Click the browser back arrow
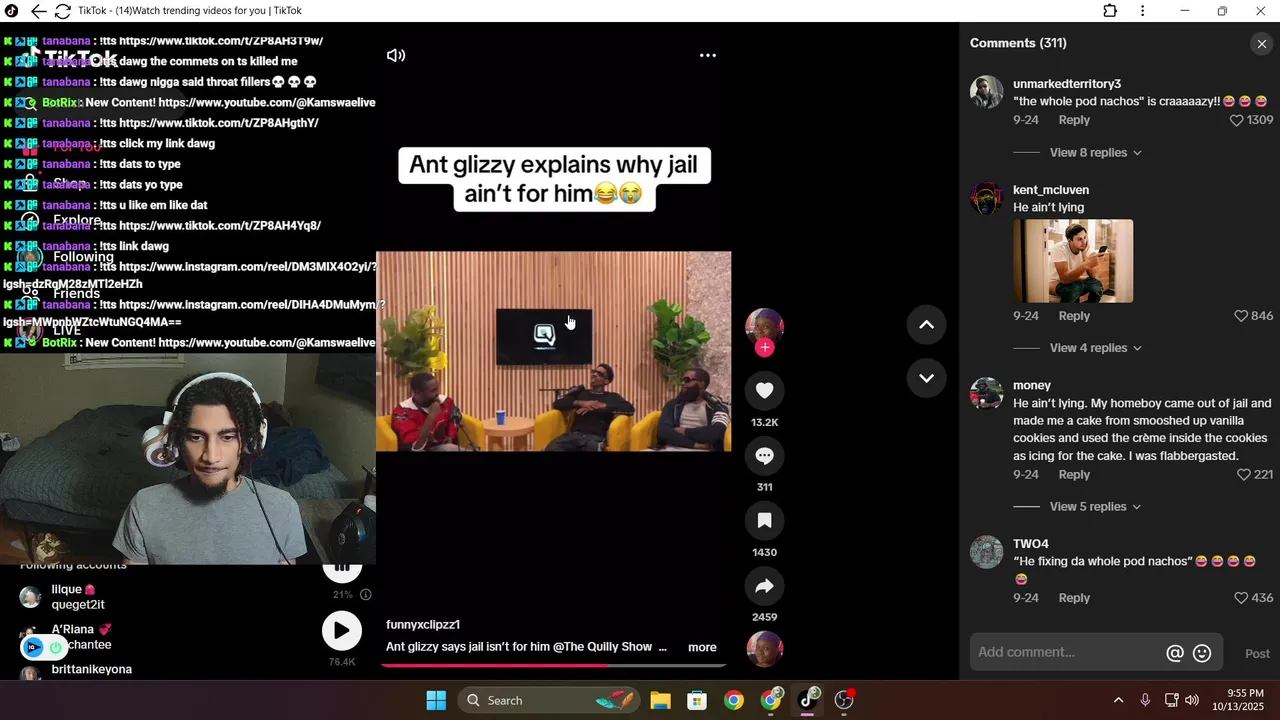This screenshot has width=1280, height=720. pos(38,11)
